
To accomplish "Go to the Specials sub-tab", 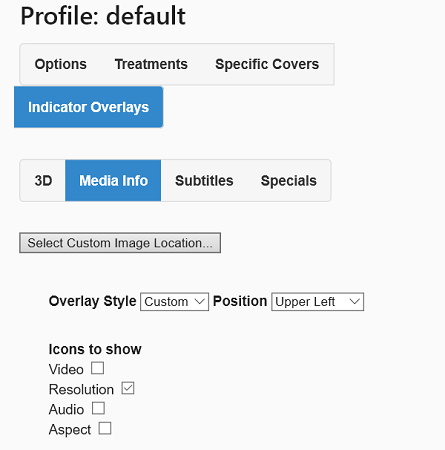I will [289, 181].
